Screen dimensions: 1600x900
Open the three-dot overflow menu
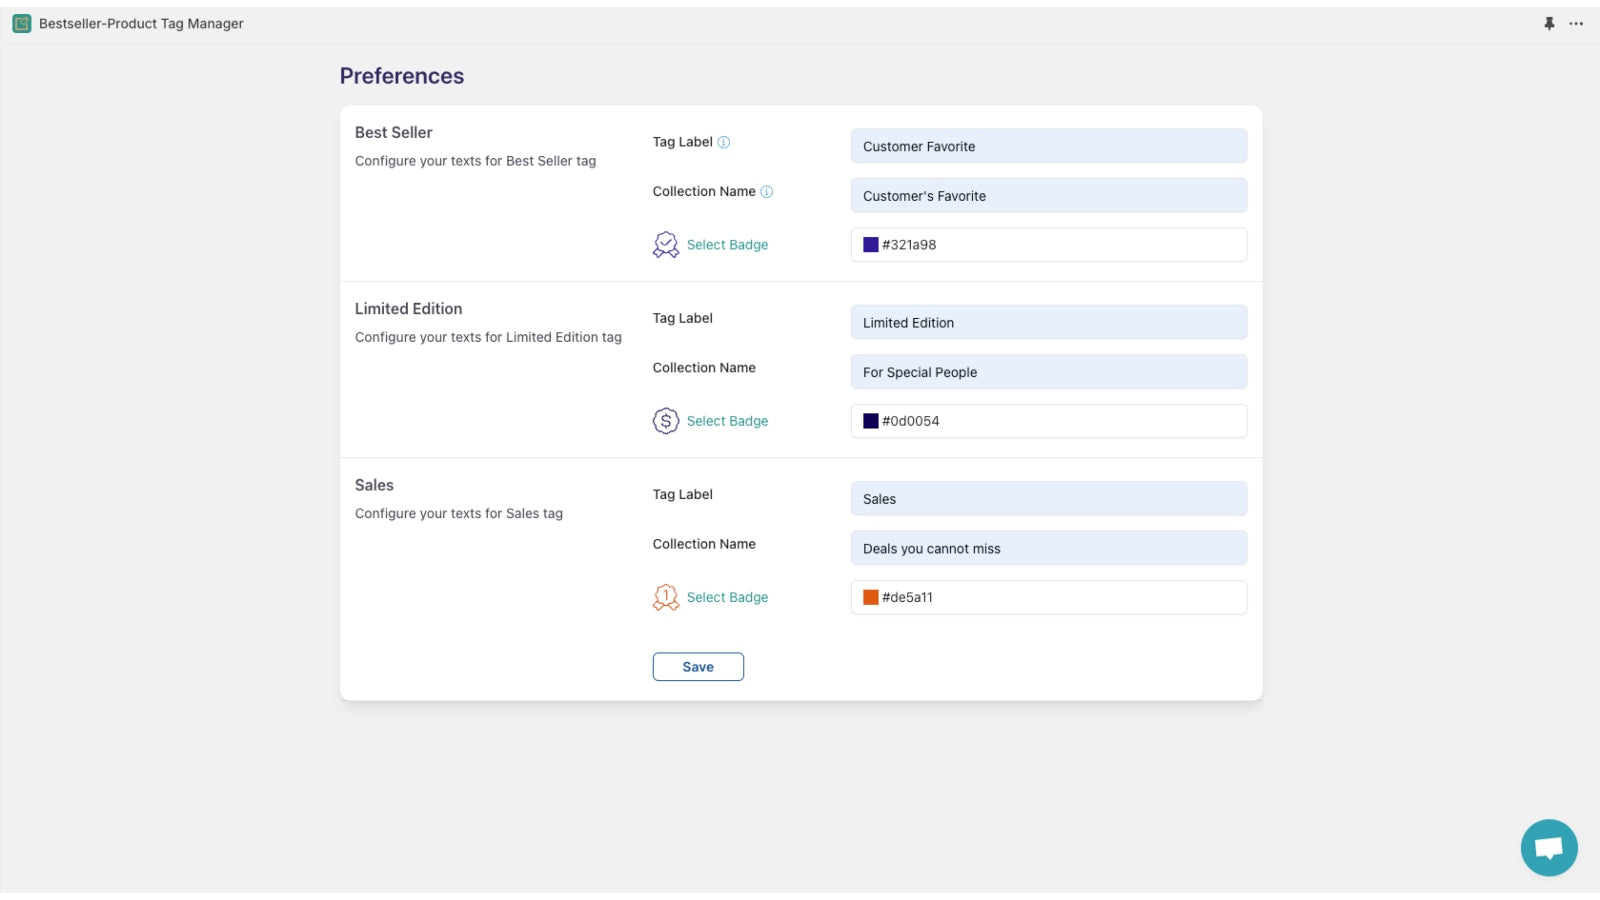[1577, 23]
